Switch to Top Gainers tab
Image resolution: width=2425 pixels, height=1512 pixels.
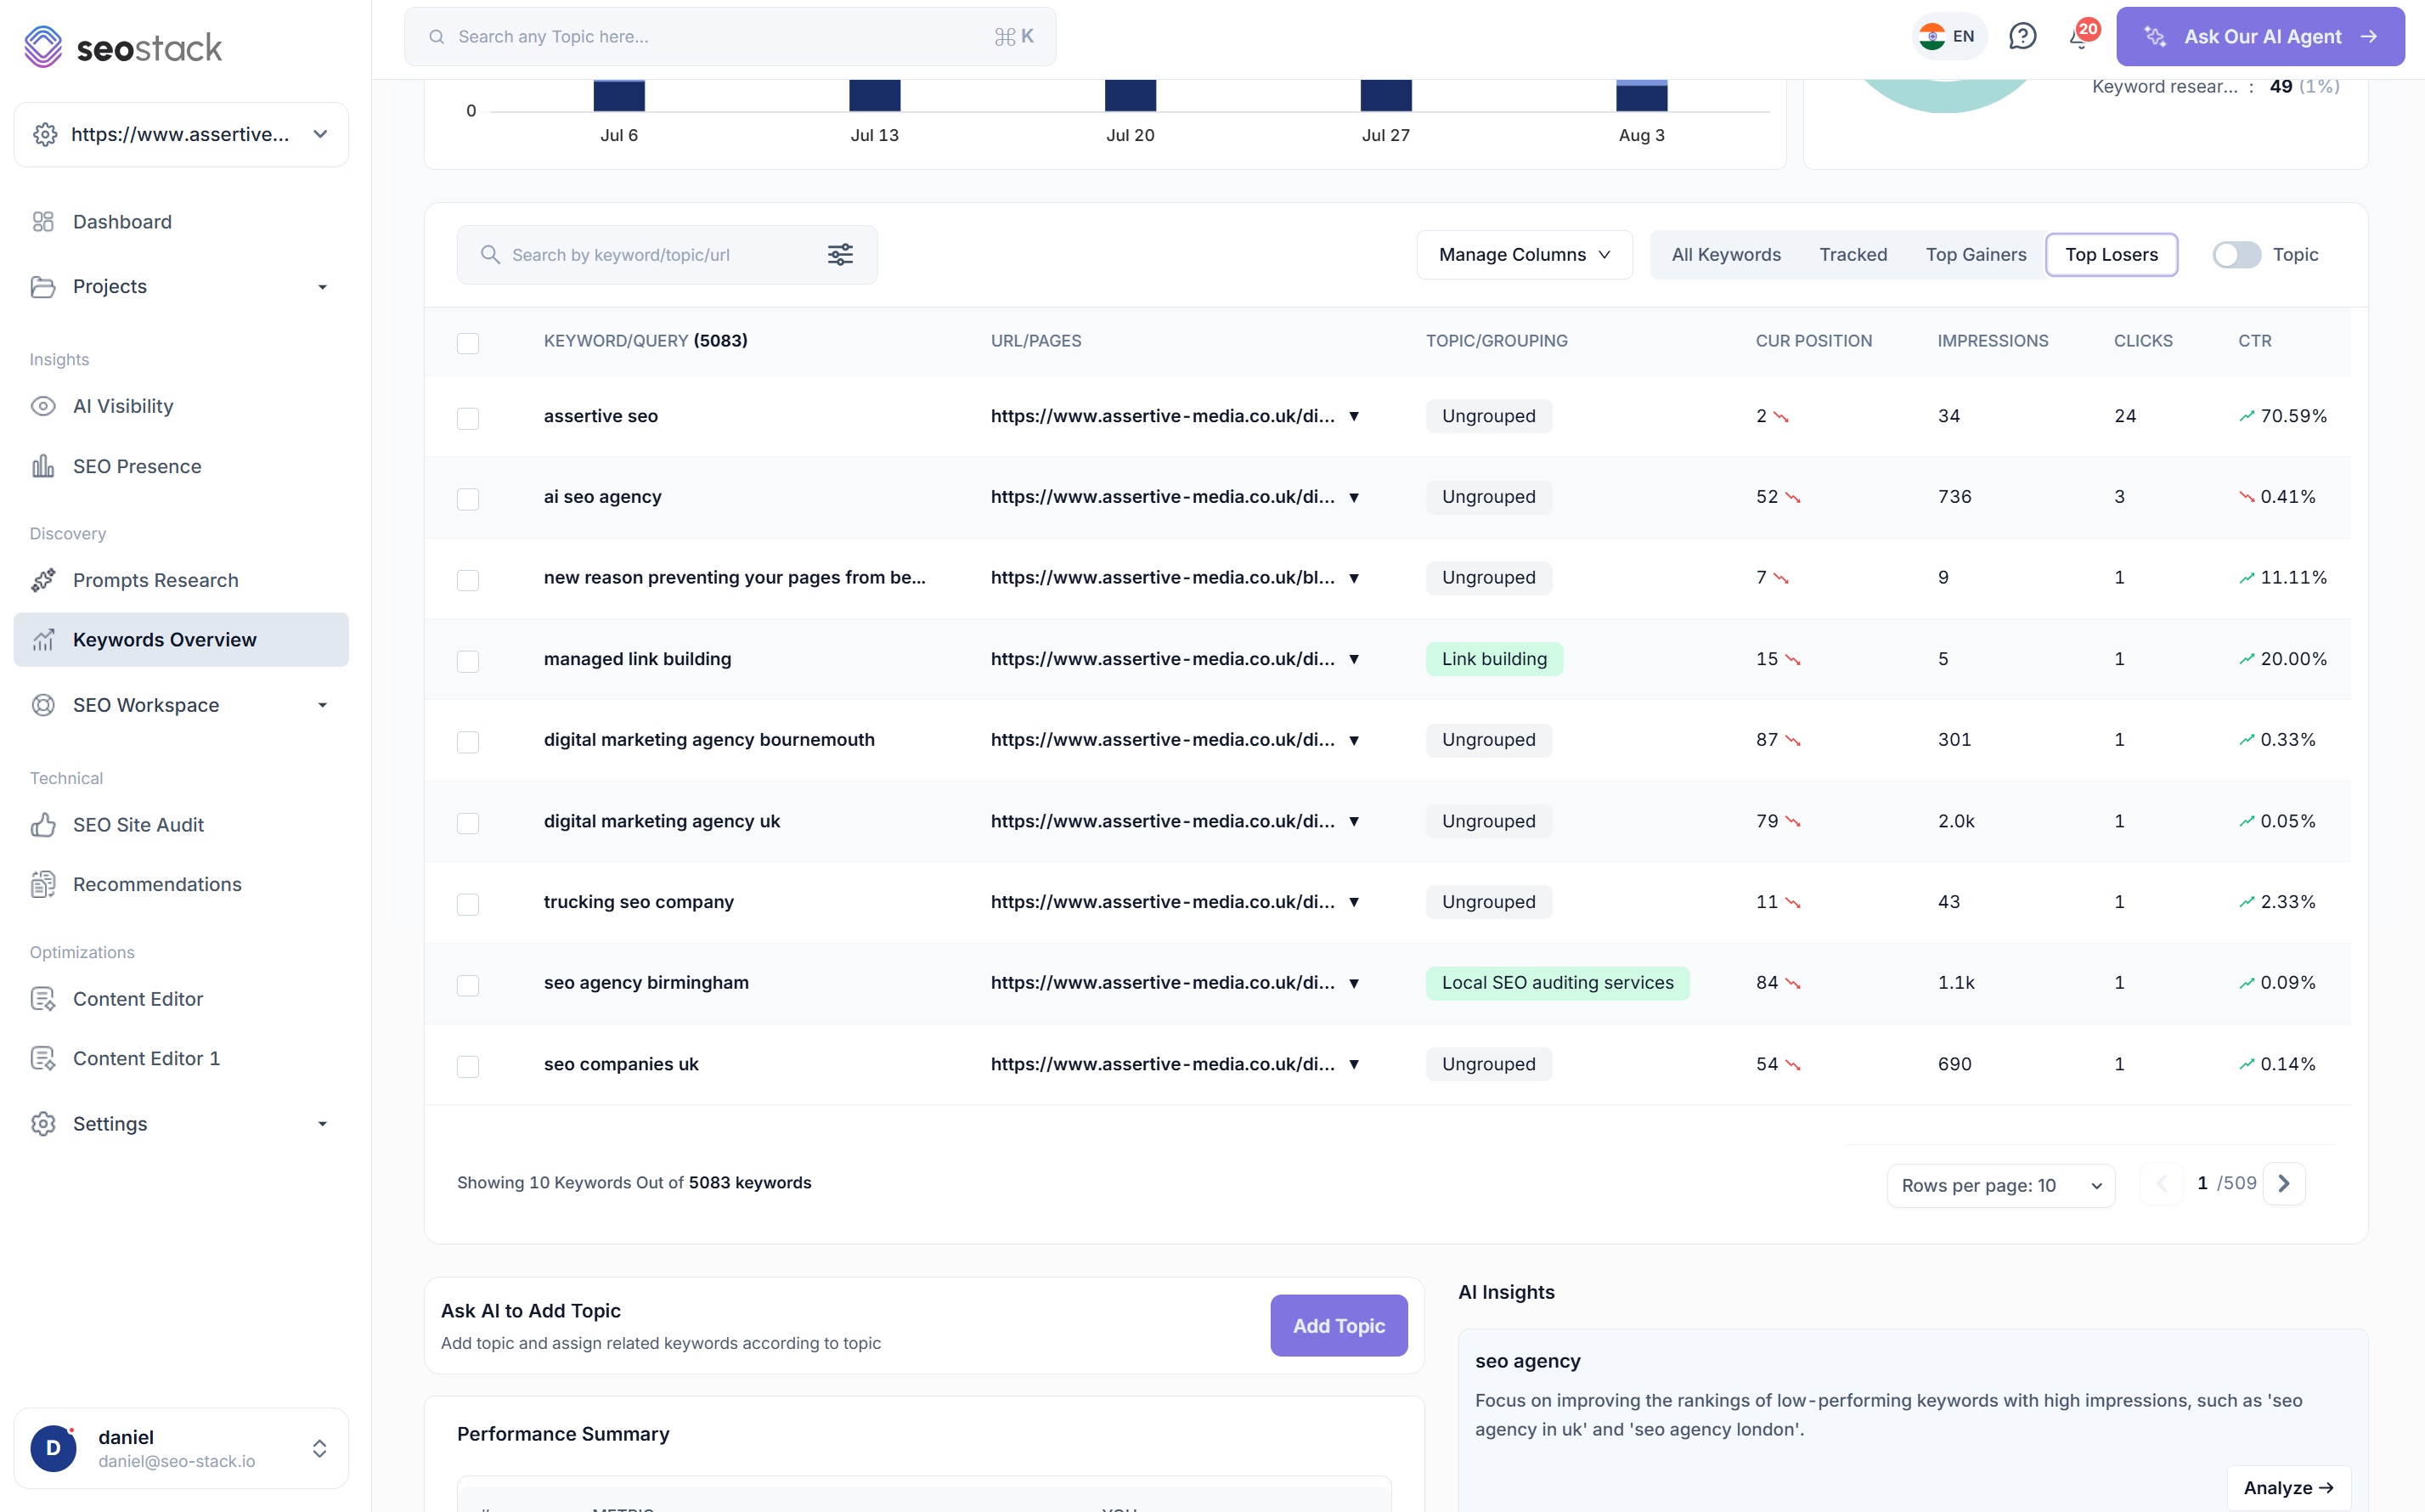[1976, 255]
